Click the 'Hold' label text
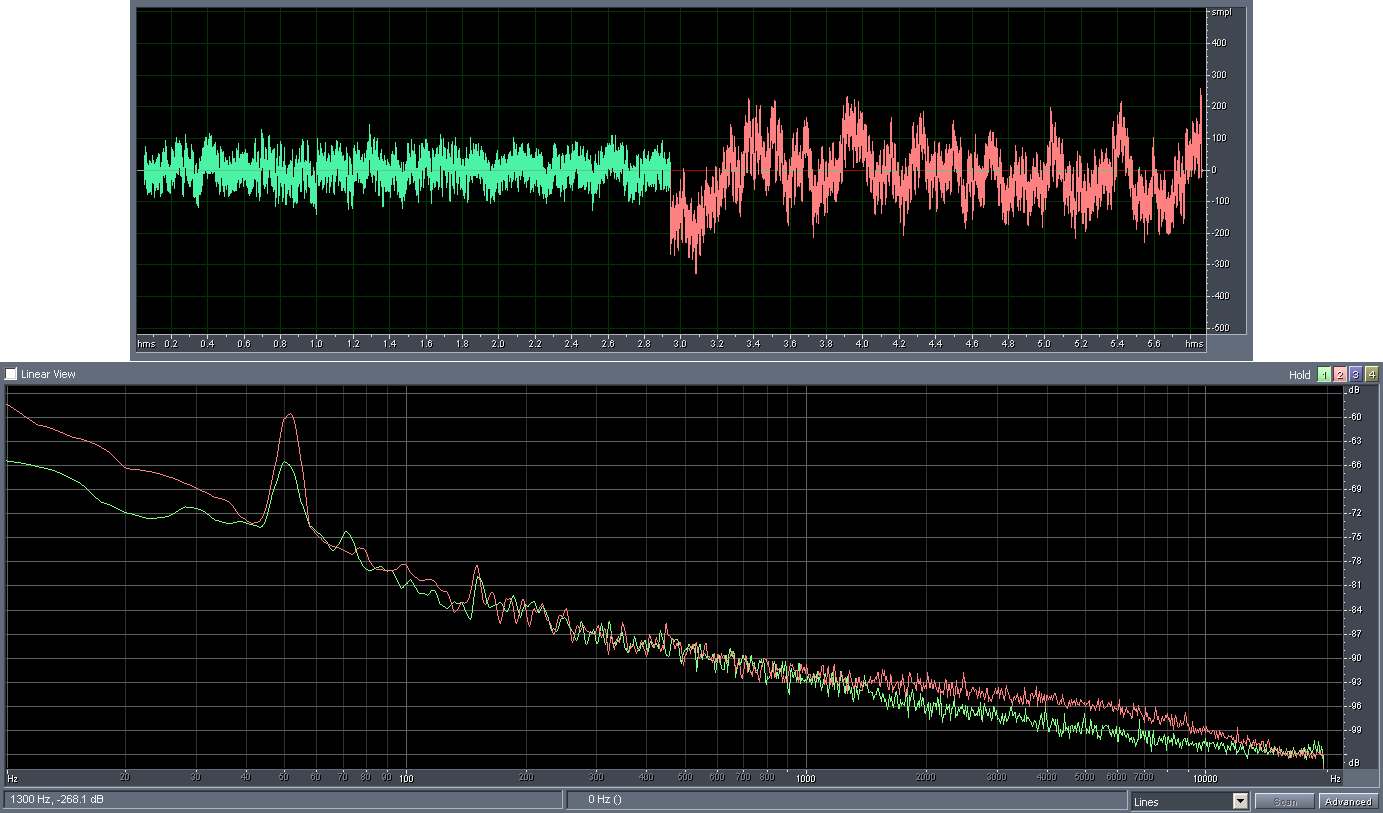 [1299, 375]
